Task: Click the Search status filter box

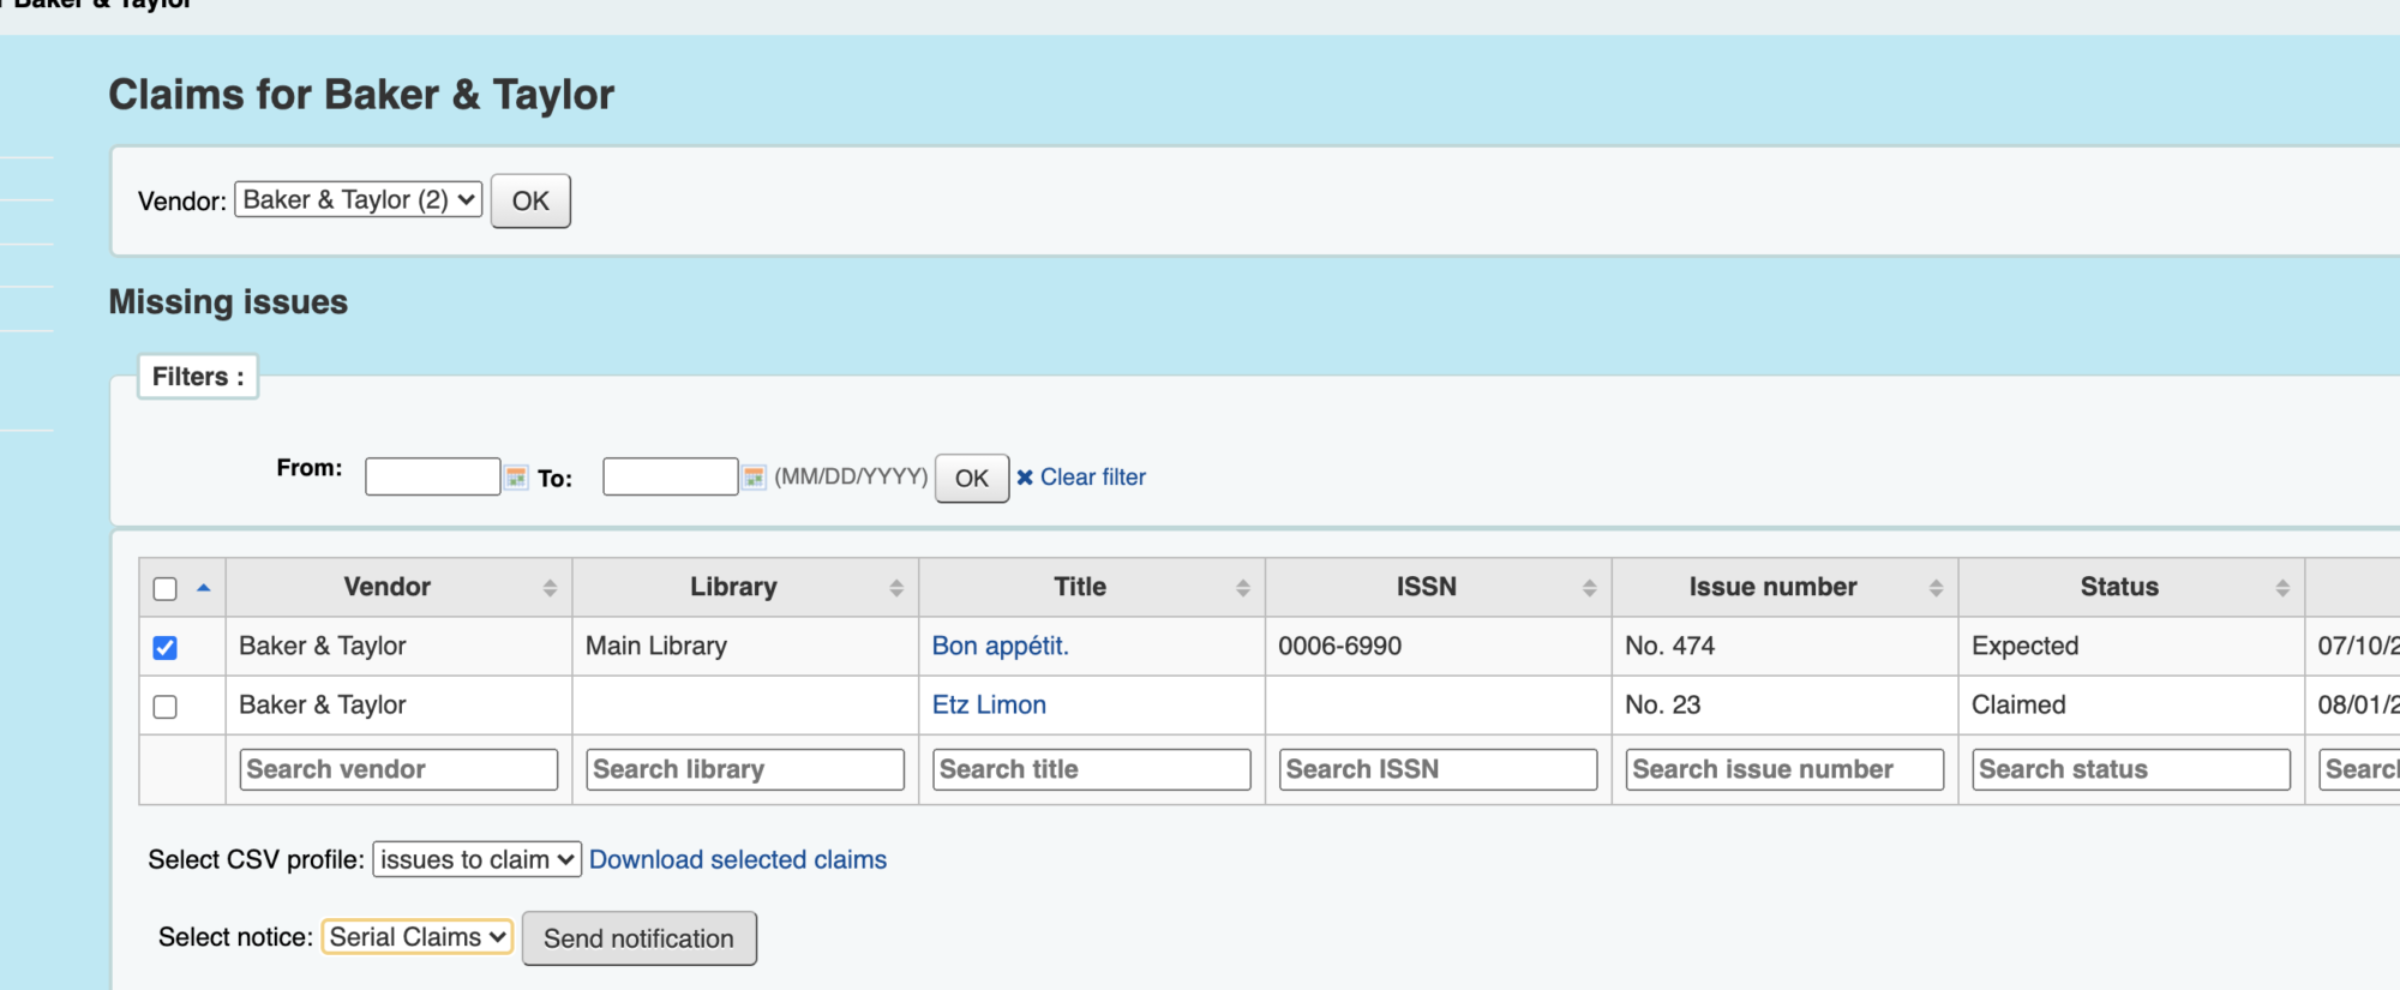Action: (x=2131, y=769)
